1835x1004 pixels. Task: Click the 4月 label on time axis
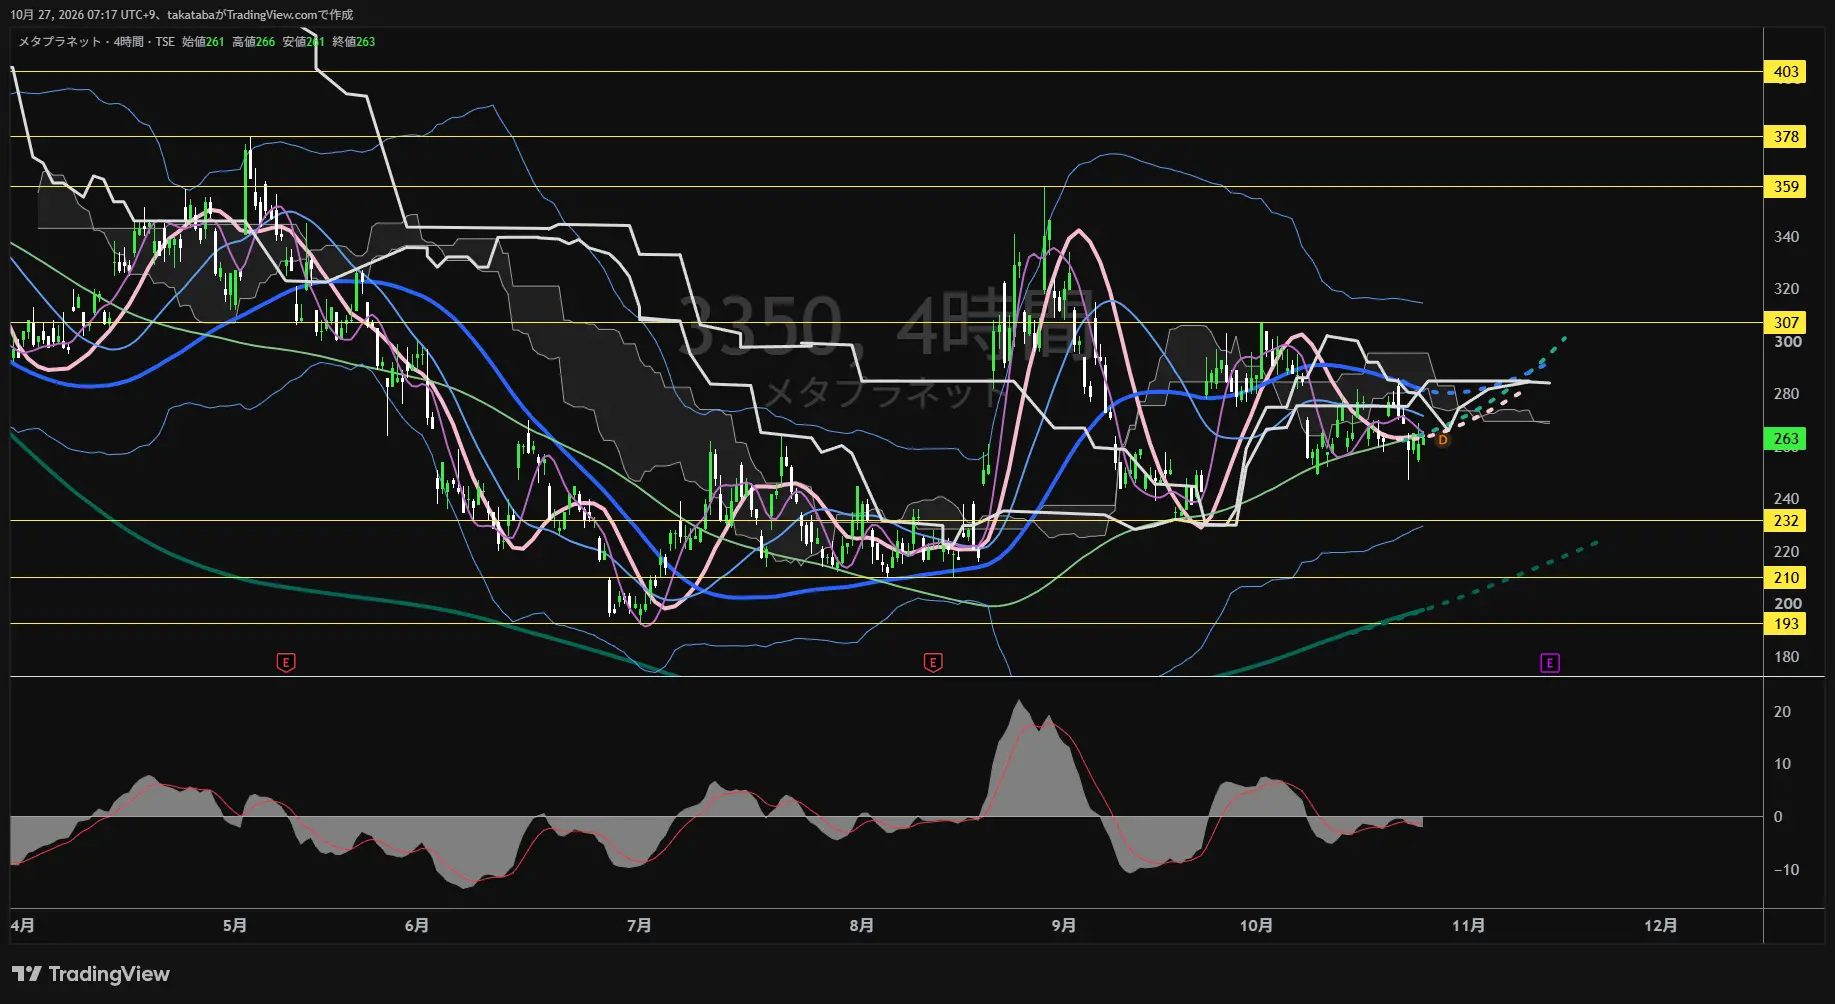point(22,926)
